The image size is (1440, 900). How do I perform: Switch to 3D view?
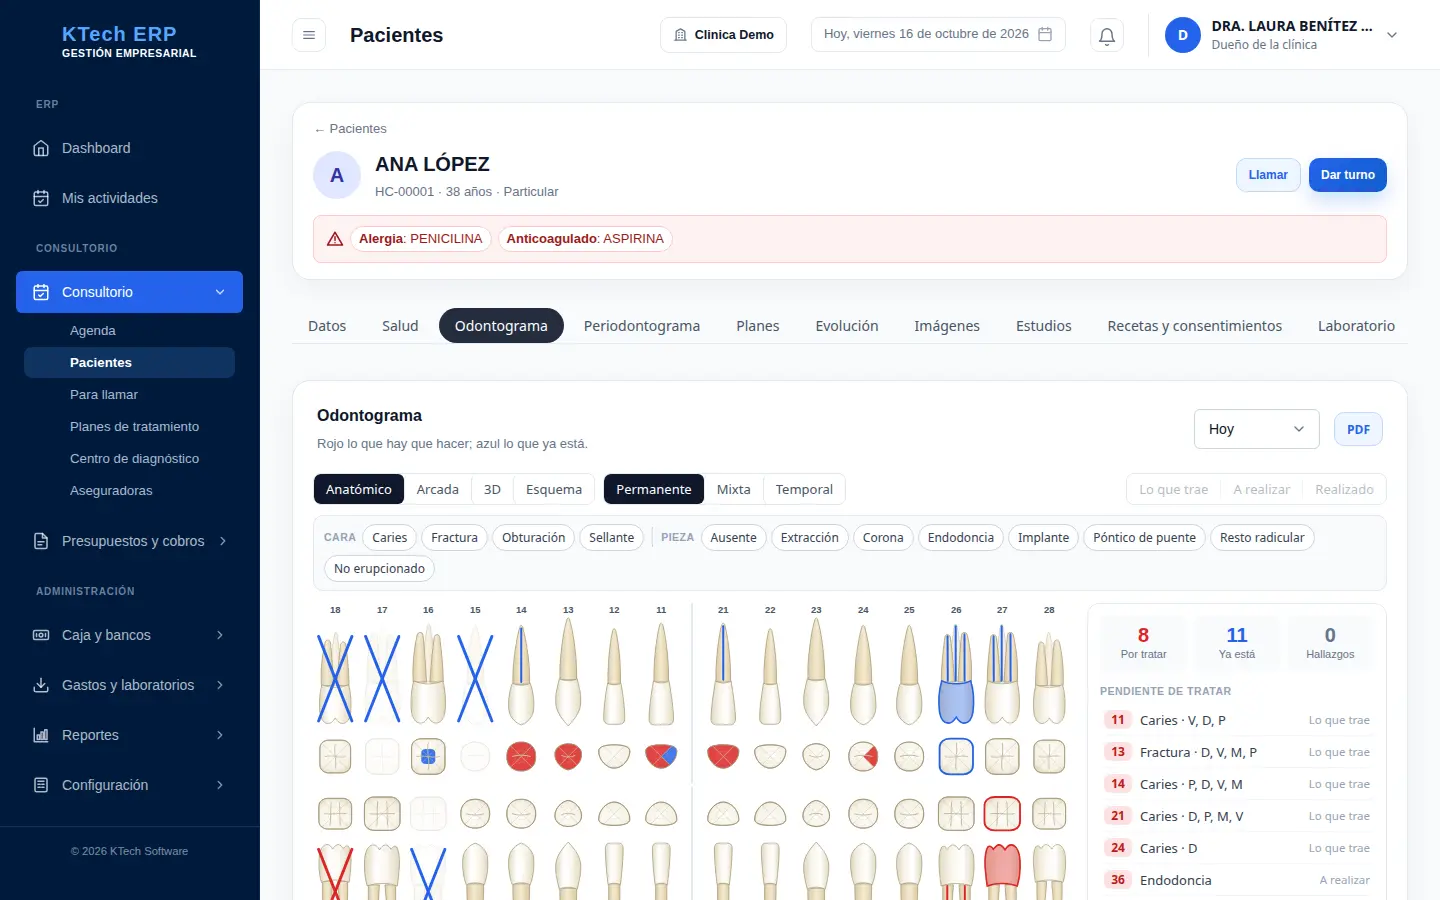[x=492, y=489]
